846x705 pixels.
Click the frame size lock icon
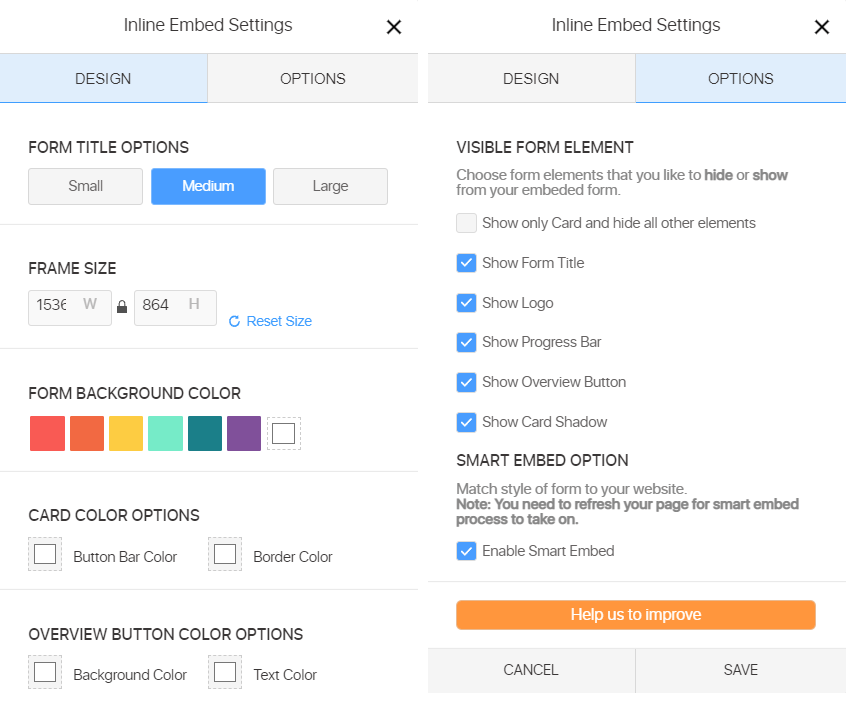click(122, 308)
